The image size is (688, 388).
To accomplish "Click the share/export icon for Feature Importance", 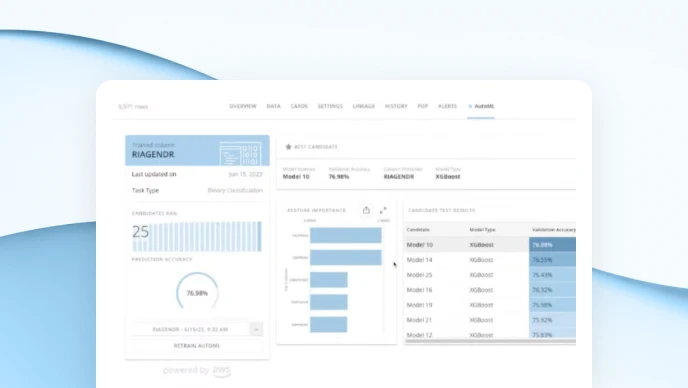I will tap(366, 210).
